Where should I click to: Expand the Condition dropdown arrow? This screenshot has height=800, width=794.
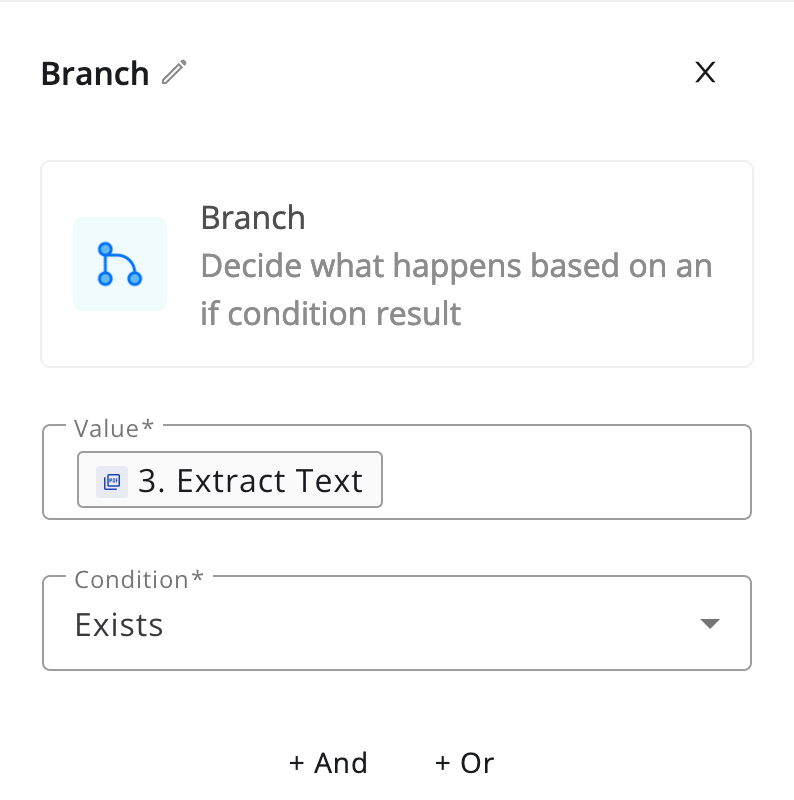coord(709,624)
